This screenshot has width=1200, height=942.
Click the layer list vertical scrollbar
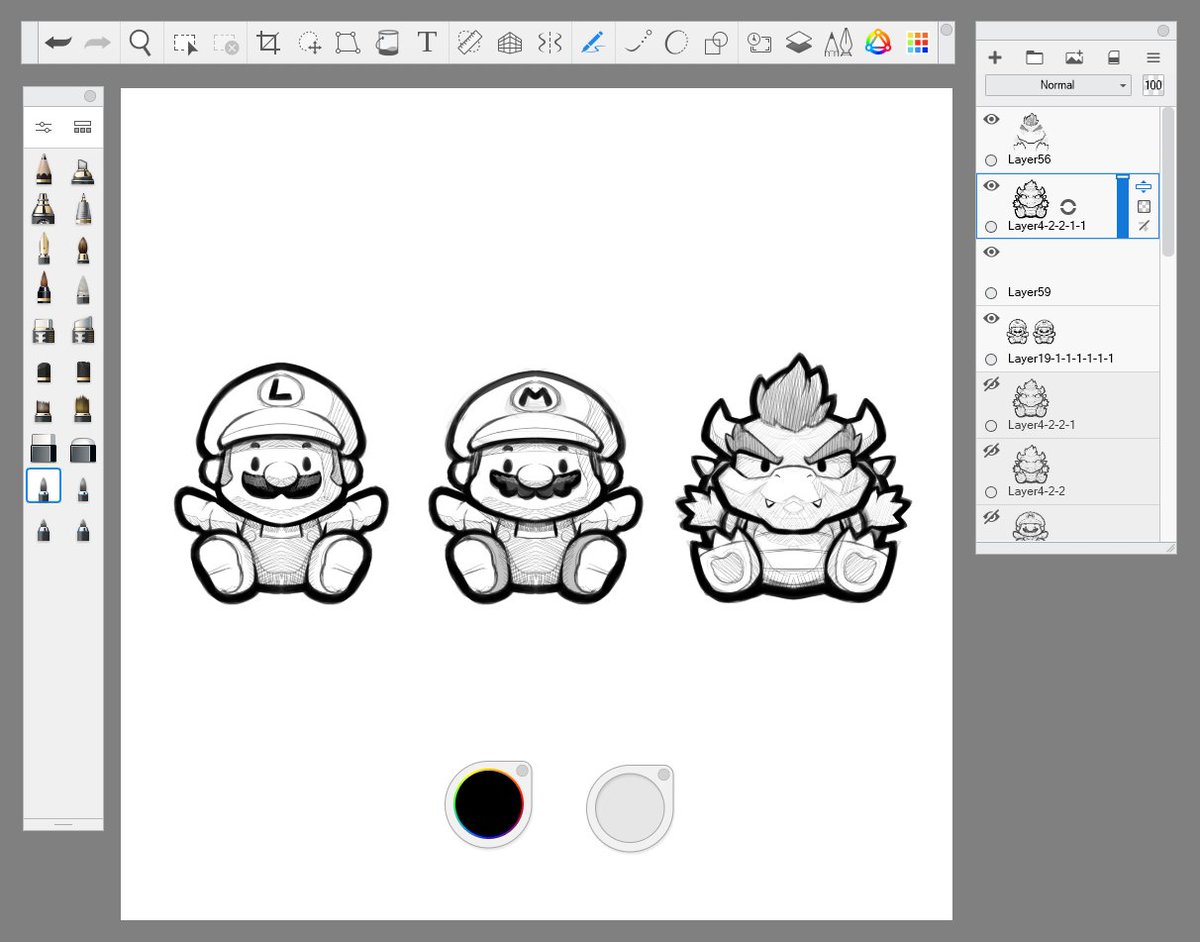pyautogui.click(x=1167, y=180)
